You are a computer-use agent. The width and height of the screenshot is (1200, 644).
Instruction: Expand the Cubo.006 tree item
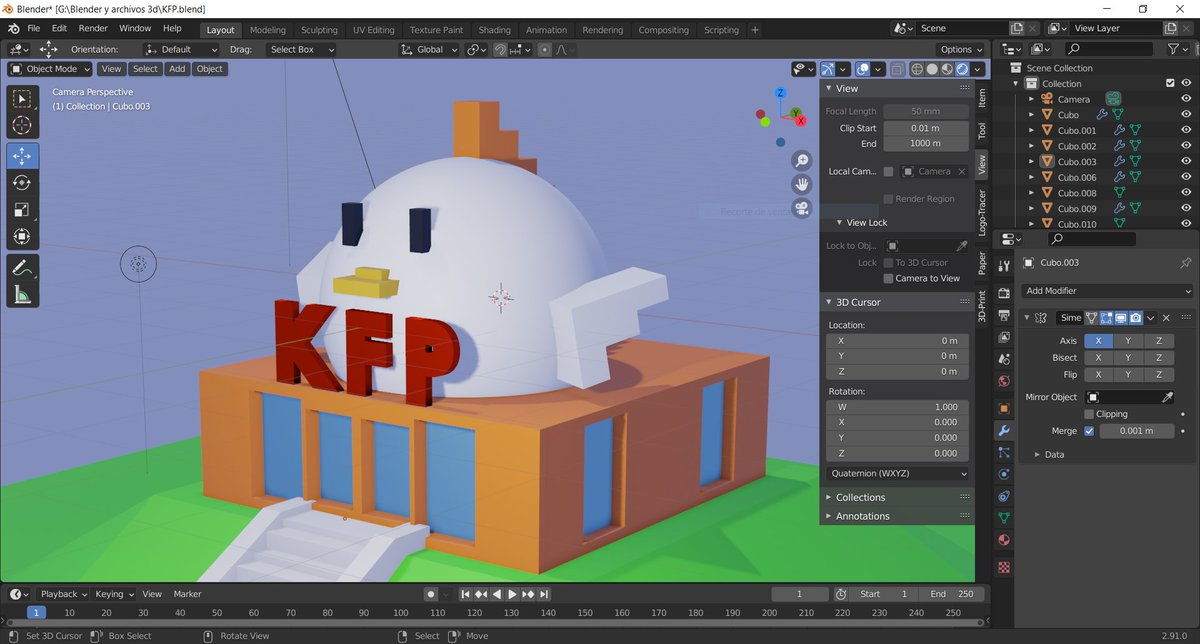1031,177
